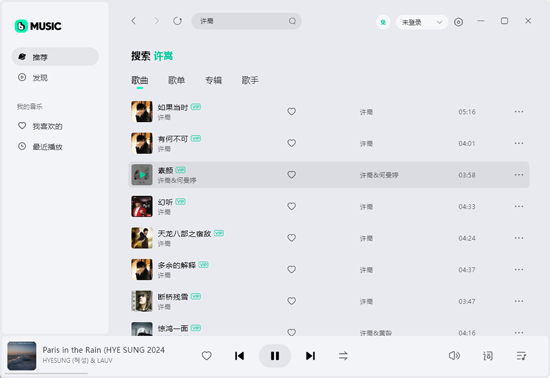
Task: Play 素颜 via its cover play icon
Action: click(x=142, y=175)
